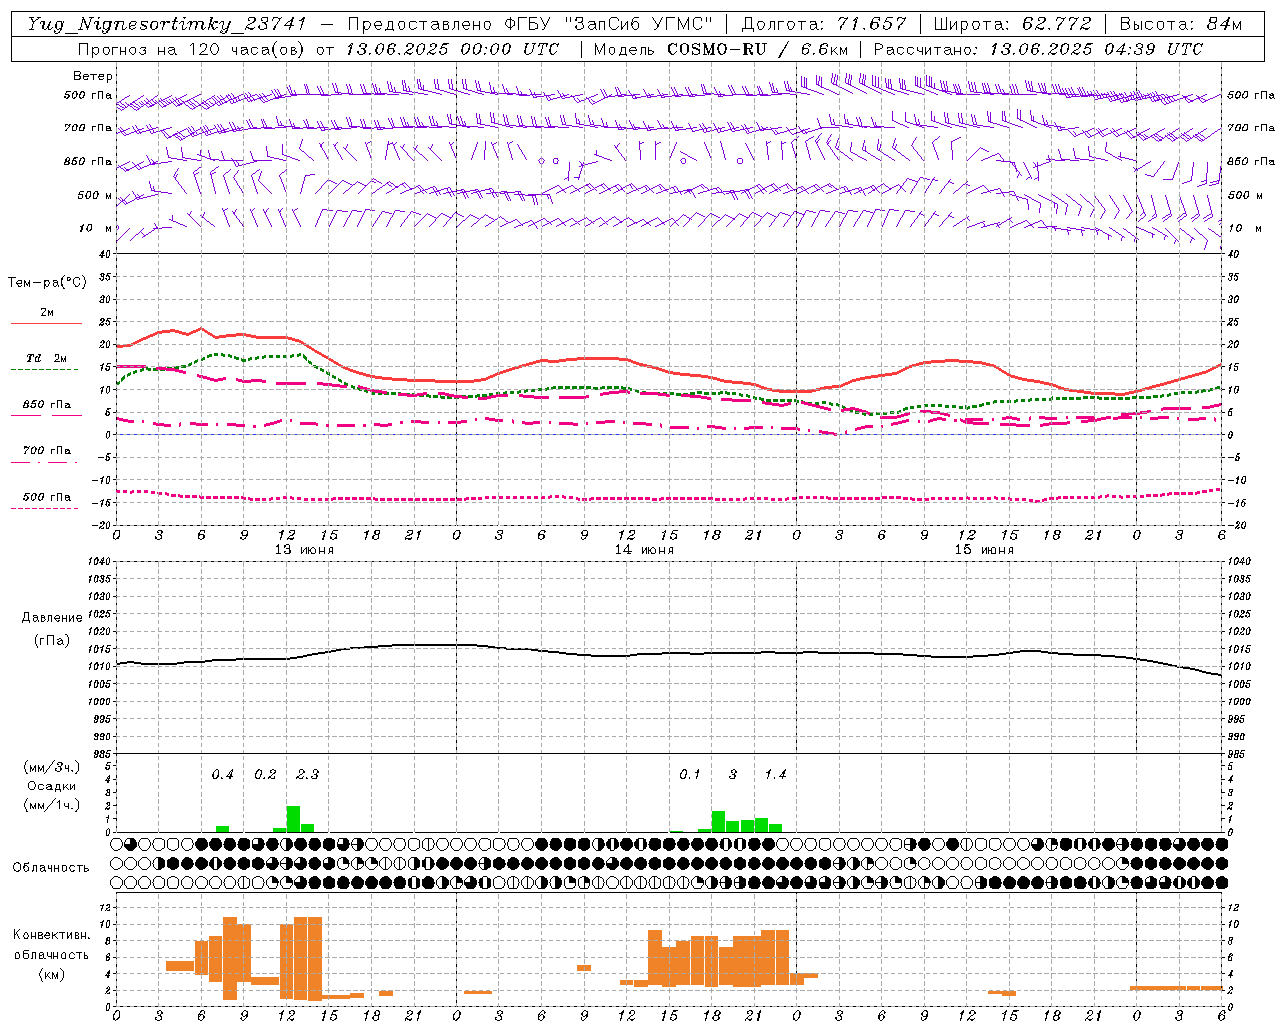Click the '850 гПа' temperature legend entry
This screenshot has width=1280, height=1024.
(47, 405)
